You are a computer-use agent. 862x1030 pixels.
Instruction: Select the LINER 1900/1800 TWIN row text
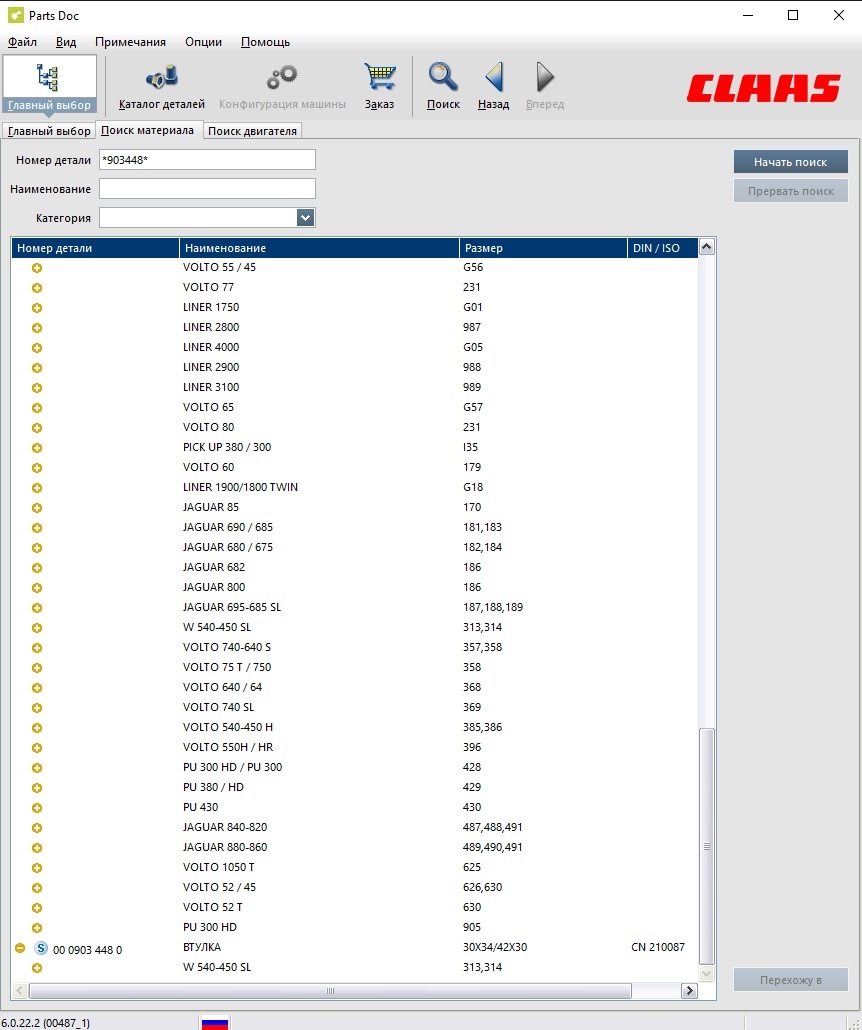240,487
